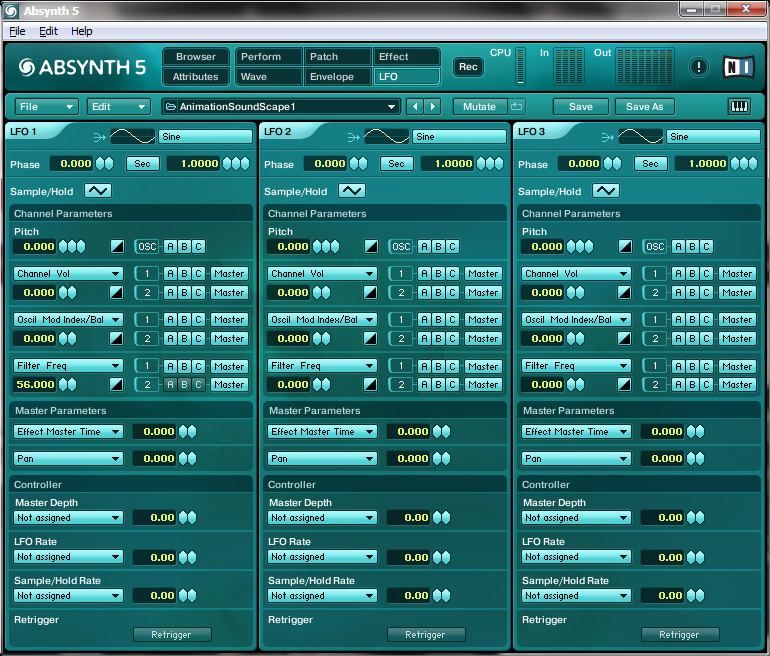The image size is (770, 656).
Task: Open the File dropdown in toolbar
Action: click(47, 107)
